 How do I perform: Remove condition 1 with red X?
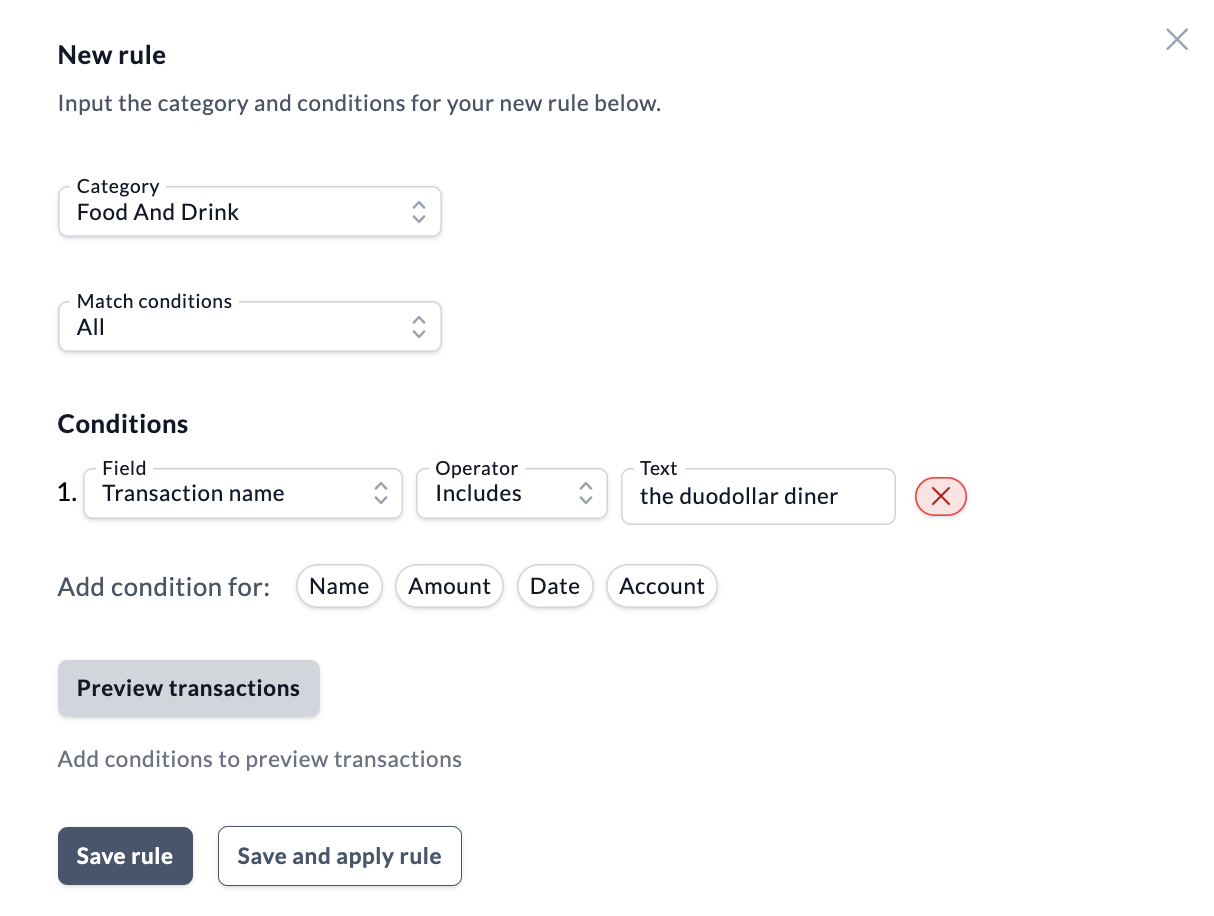click(941, 496)
